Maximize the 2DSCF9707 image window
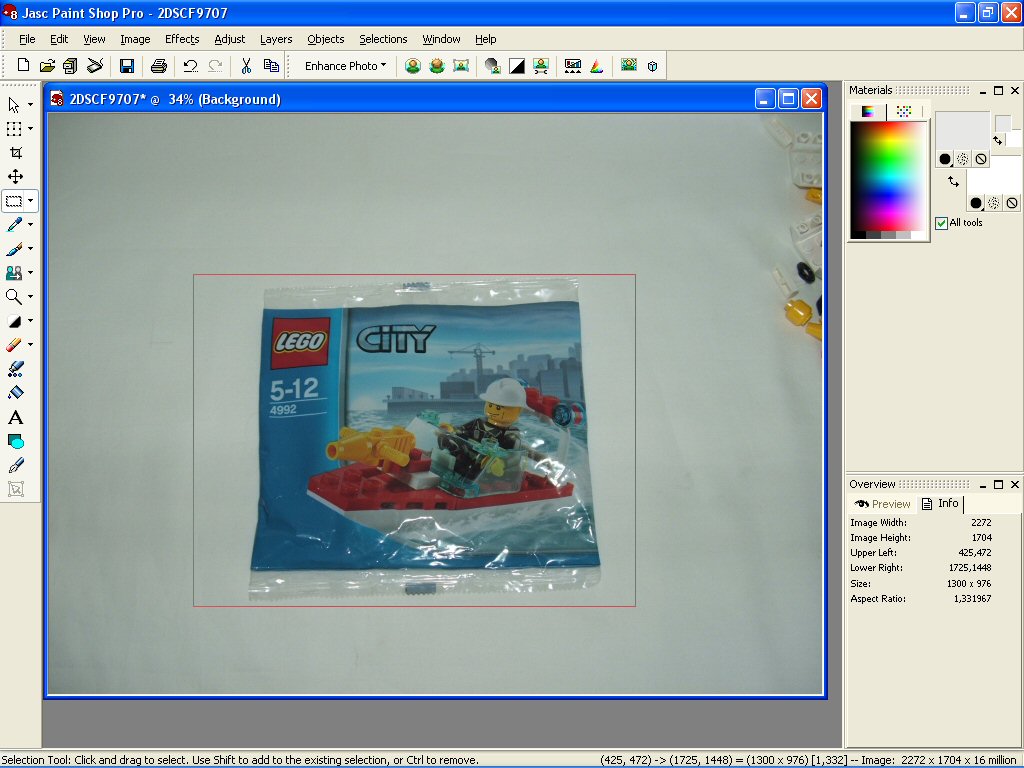 coord(788,99)
